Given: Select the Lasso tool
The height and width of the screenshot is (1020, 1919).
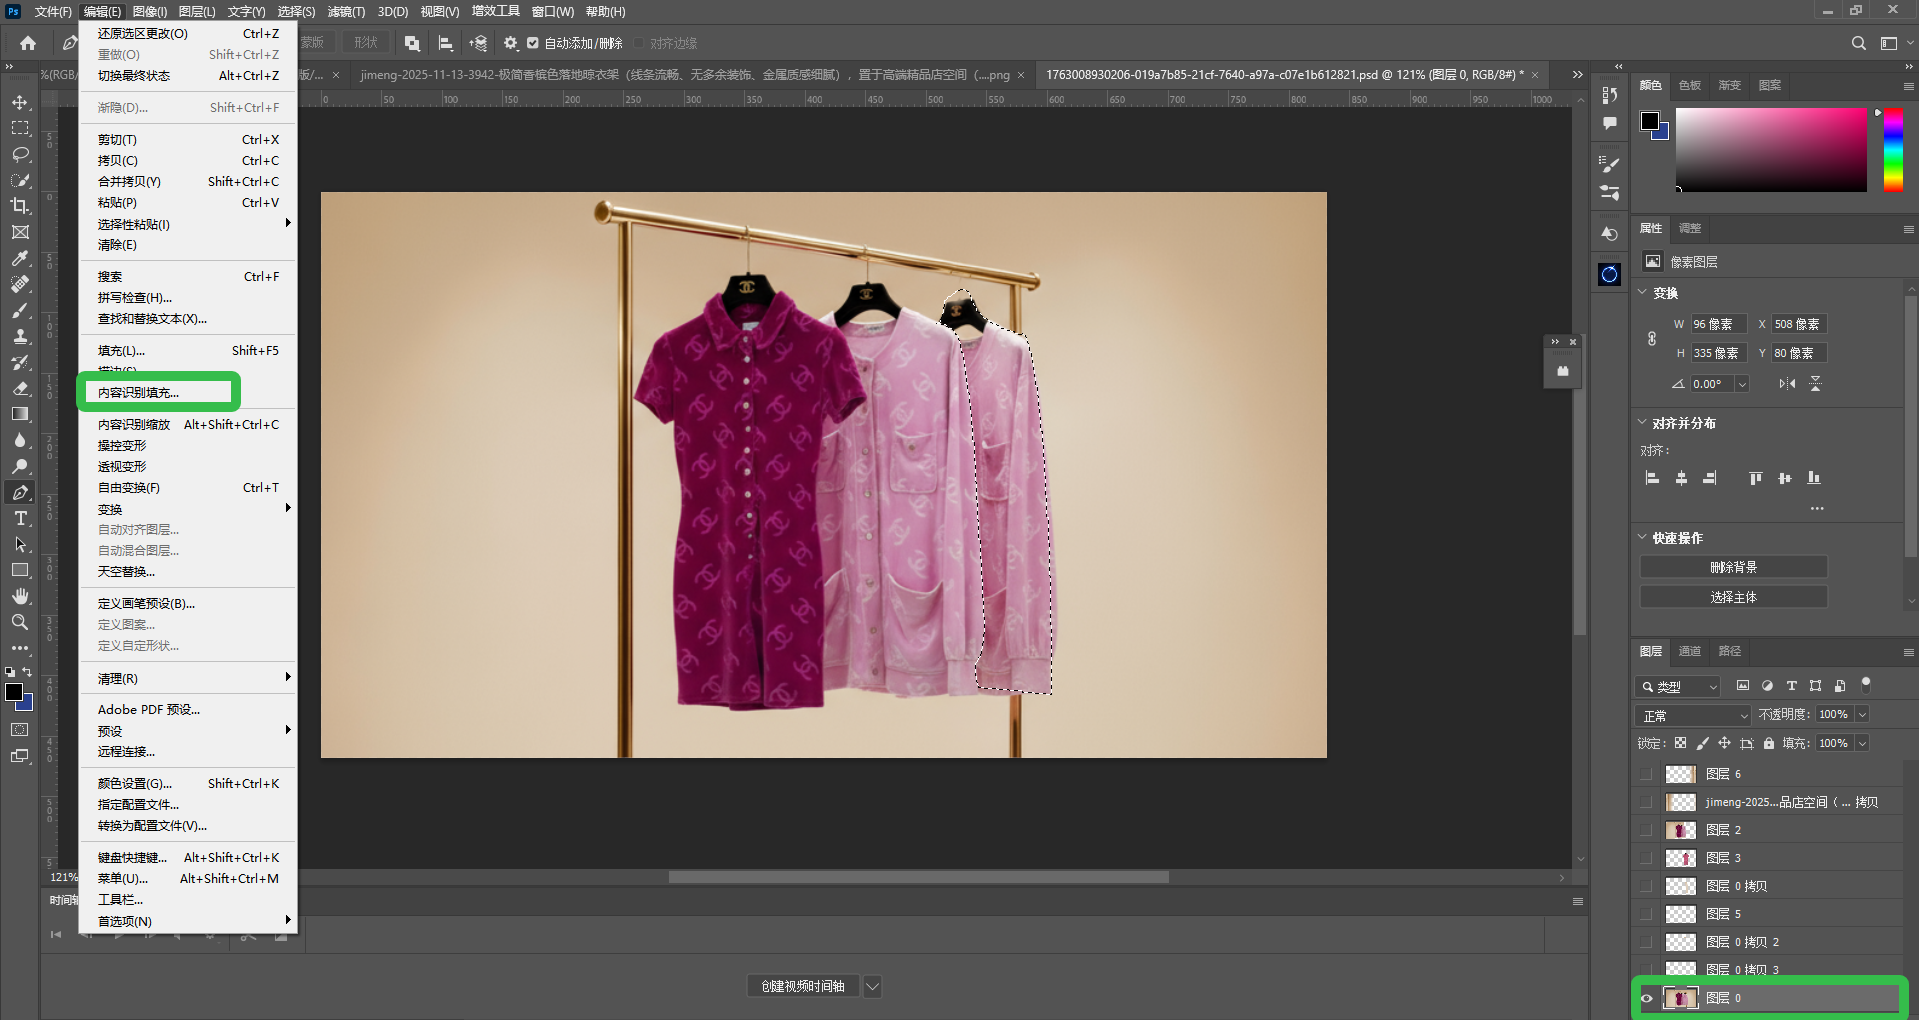Looking at the screenshot, I should pos(20,154).
